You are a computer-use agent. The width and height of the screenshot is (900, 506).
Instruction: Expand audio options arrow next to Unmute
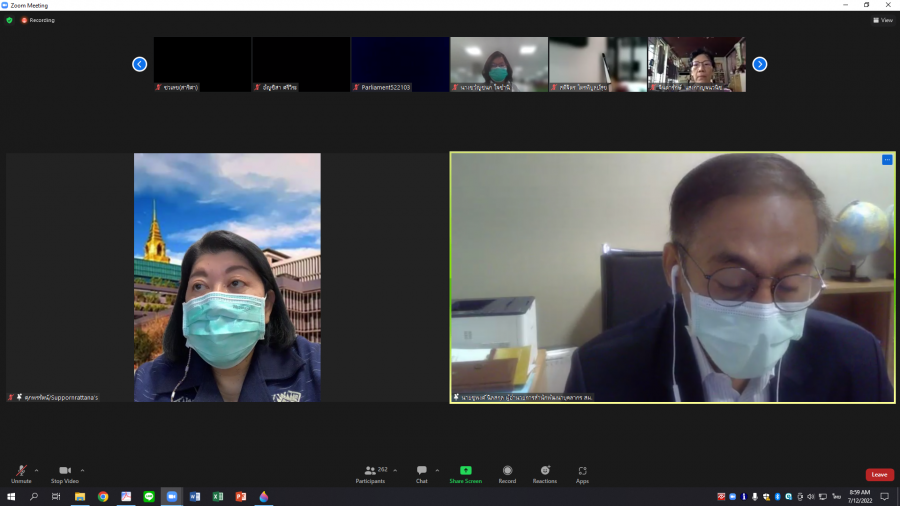pyautogui.click(x=37, y=469)
